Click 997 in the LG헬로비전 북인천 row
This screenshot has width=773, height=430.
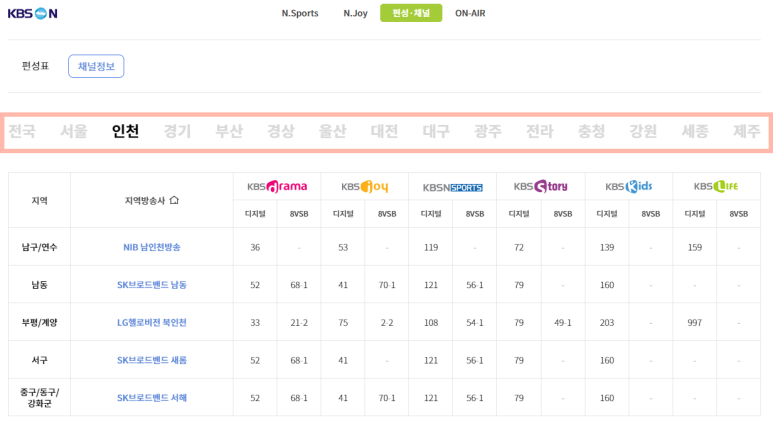pyautogui.click(x=695, y=322)
